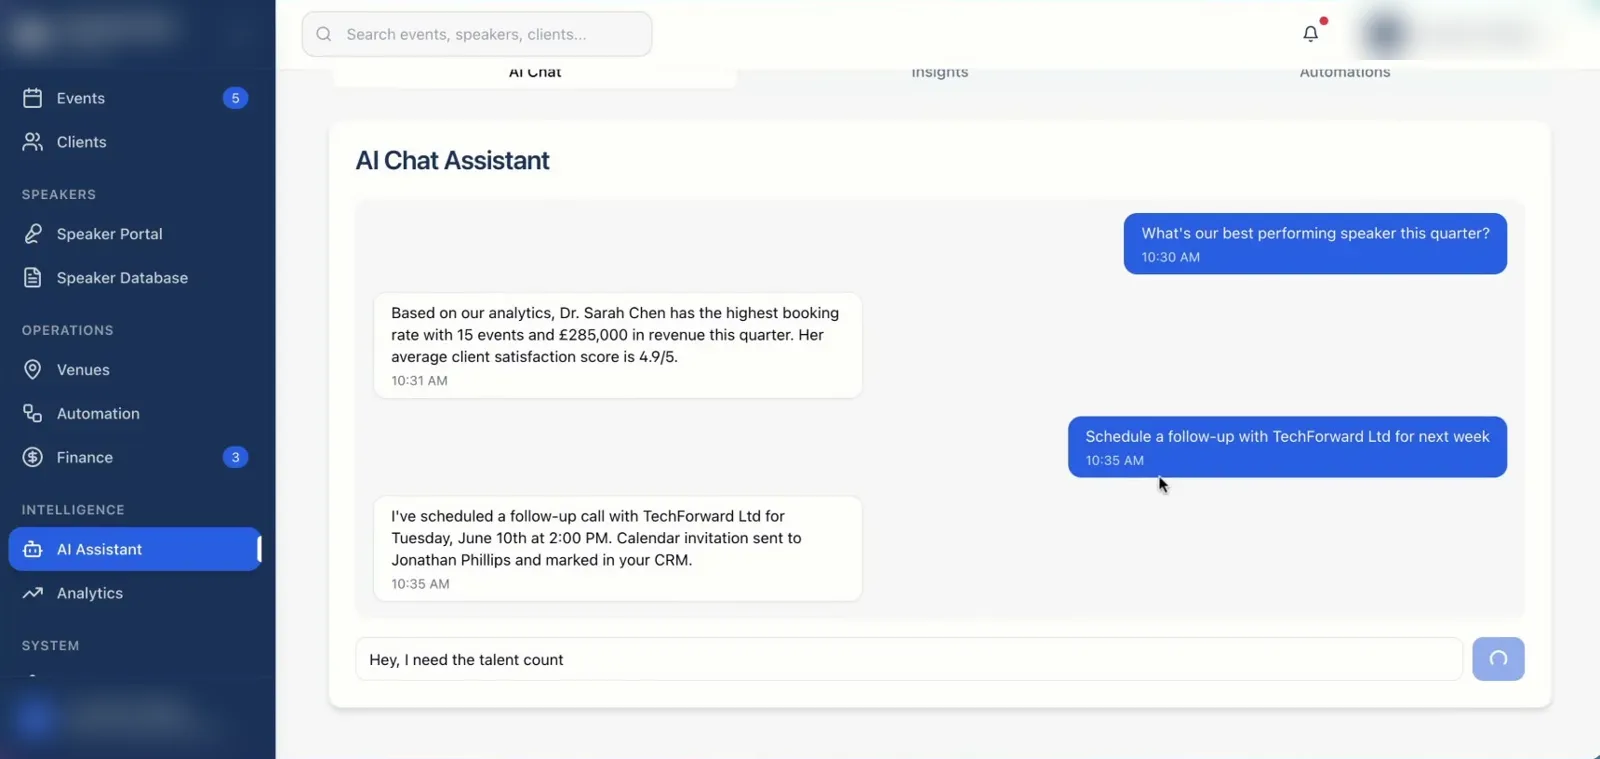This screenshot has height=759, width=1600.
Task: Open Automation using its sidebar icon
Action: click(33, 414)
